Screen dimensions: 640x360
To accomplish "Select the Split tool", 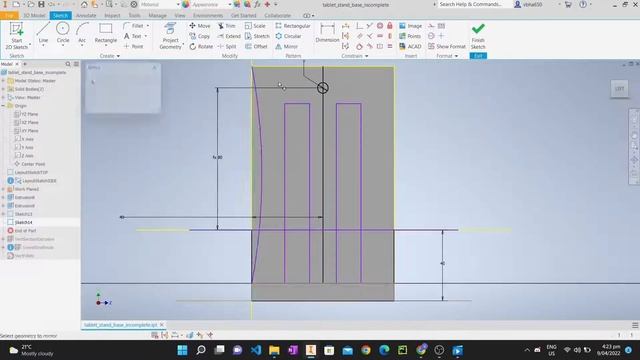I will point(227,47).
